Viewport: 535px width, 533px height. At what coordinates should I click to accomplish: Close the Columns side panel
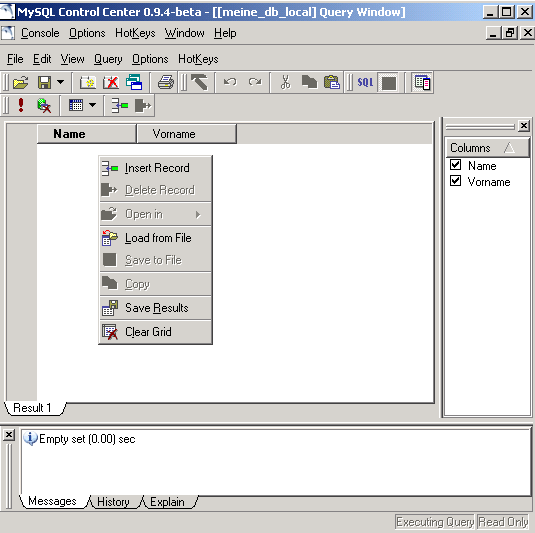[x=523, y=126]
